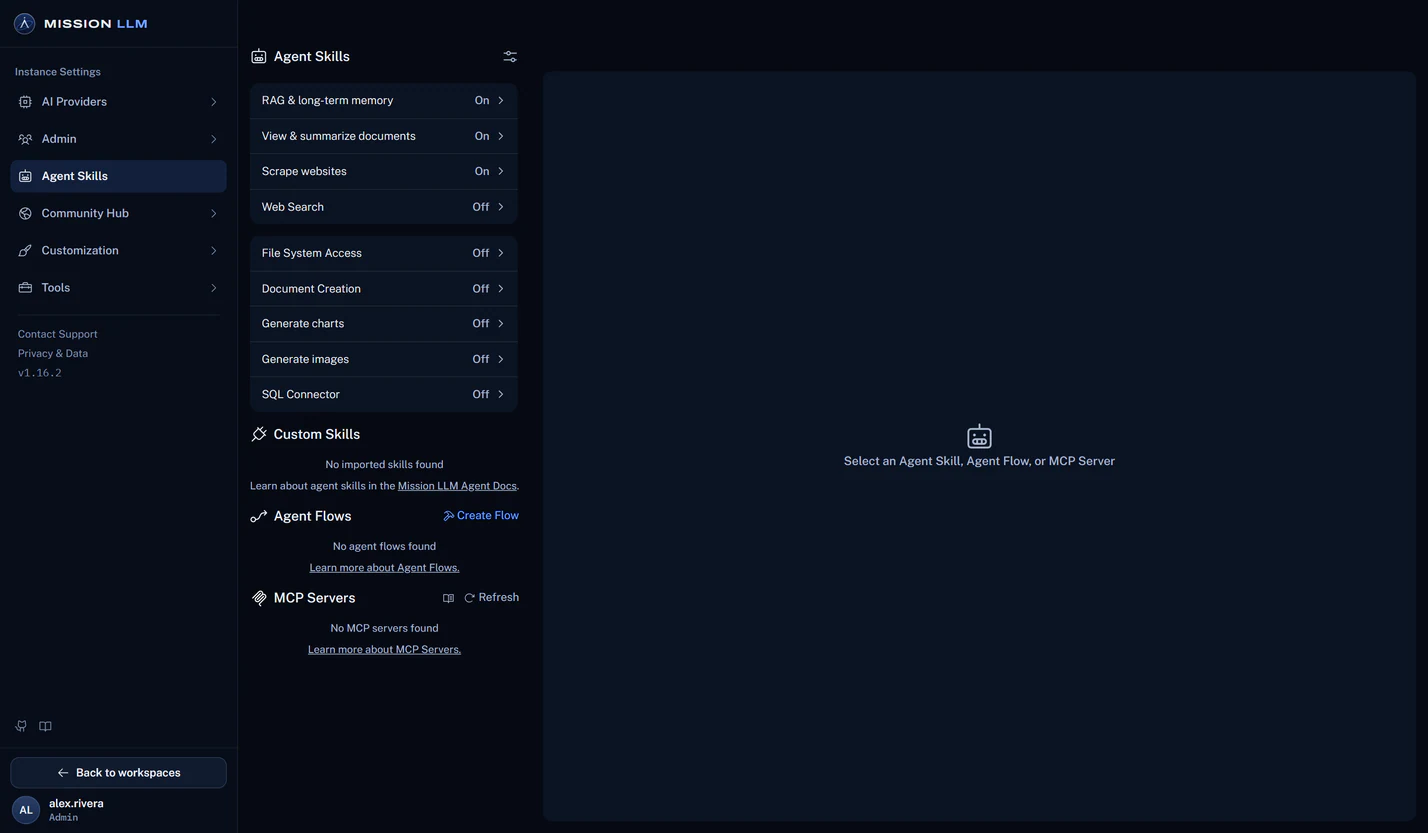Viewport: 1428px width, 833px height.
Task: Click the left arrow on Back to workspaces
Action: click(63, 773)
